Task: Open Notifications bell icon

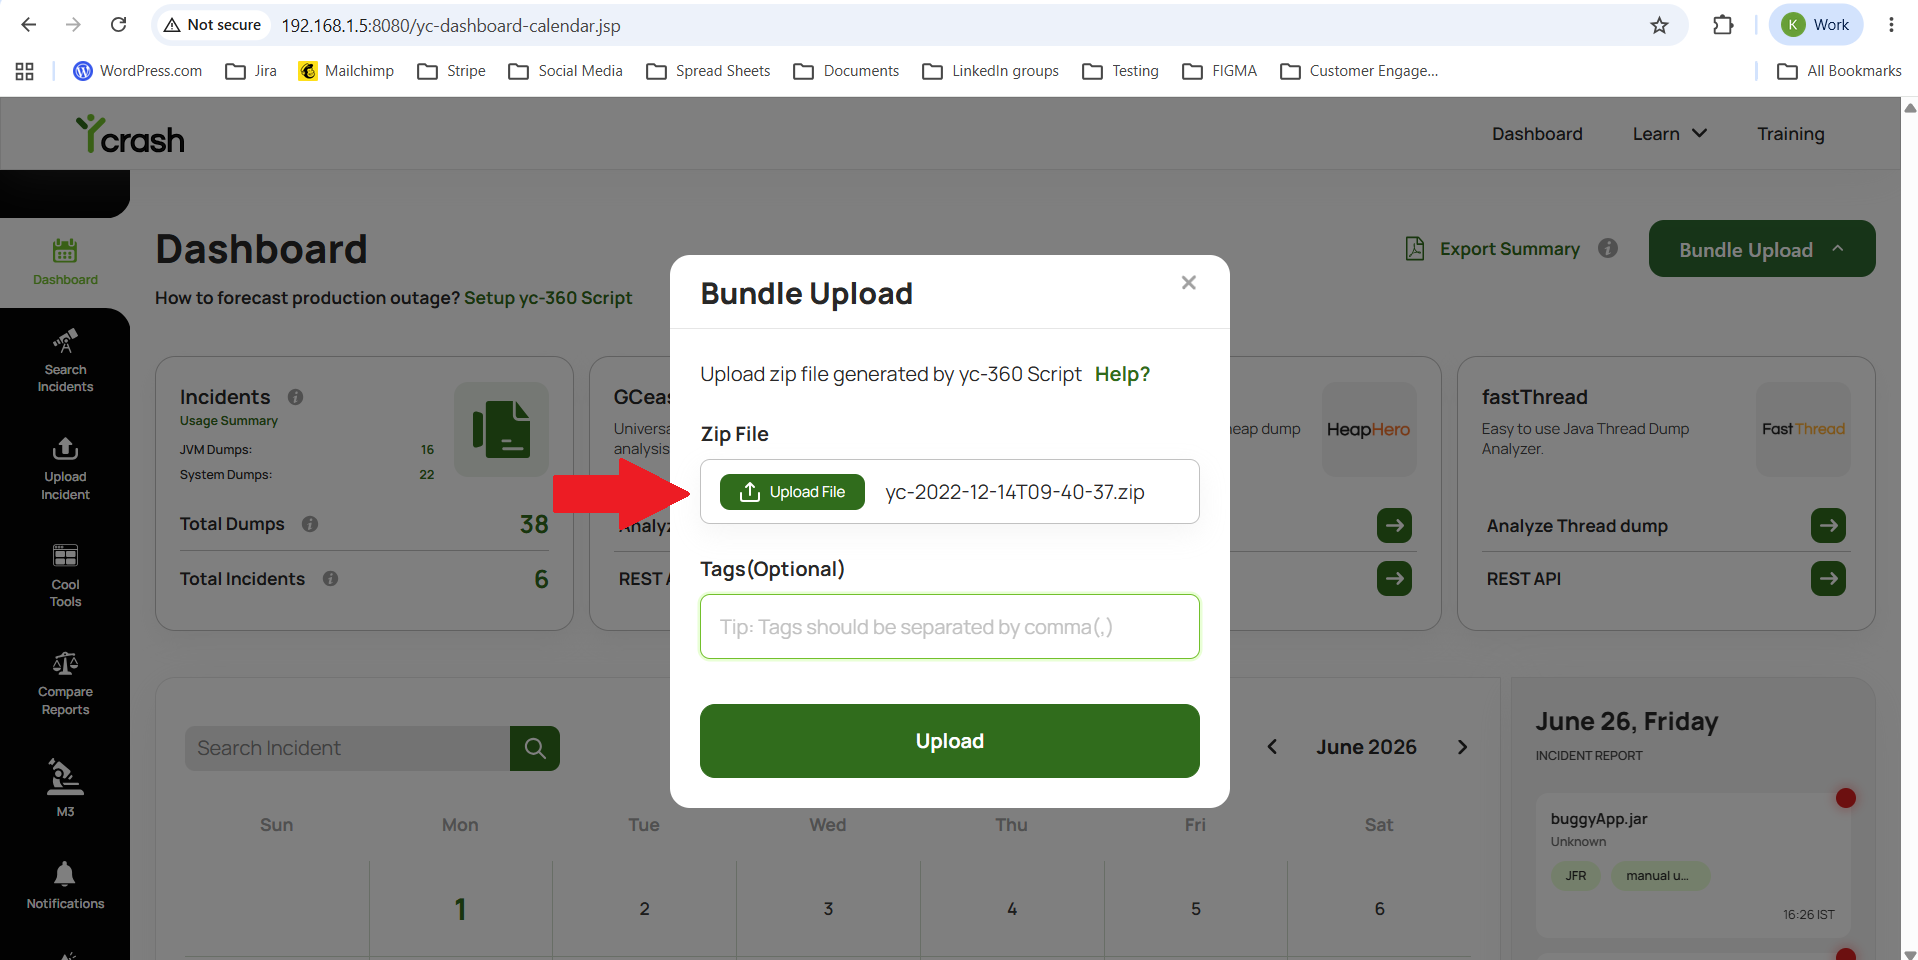Action: pos(65,885)
